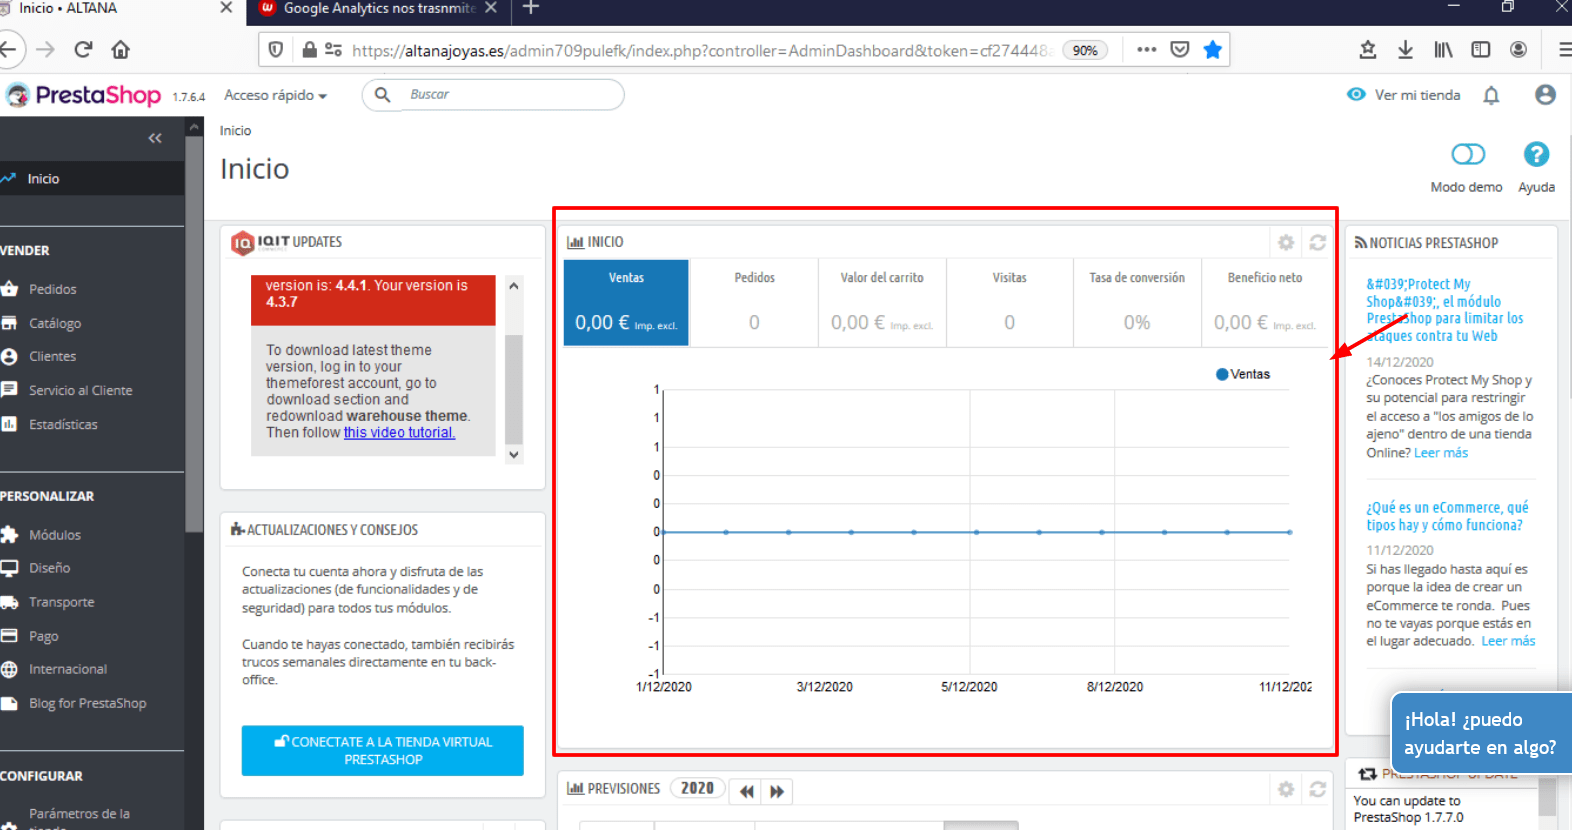
Task: Click the PrestaShop logo
Action: coord(83,95)
